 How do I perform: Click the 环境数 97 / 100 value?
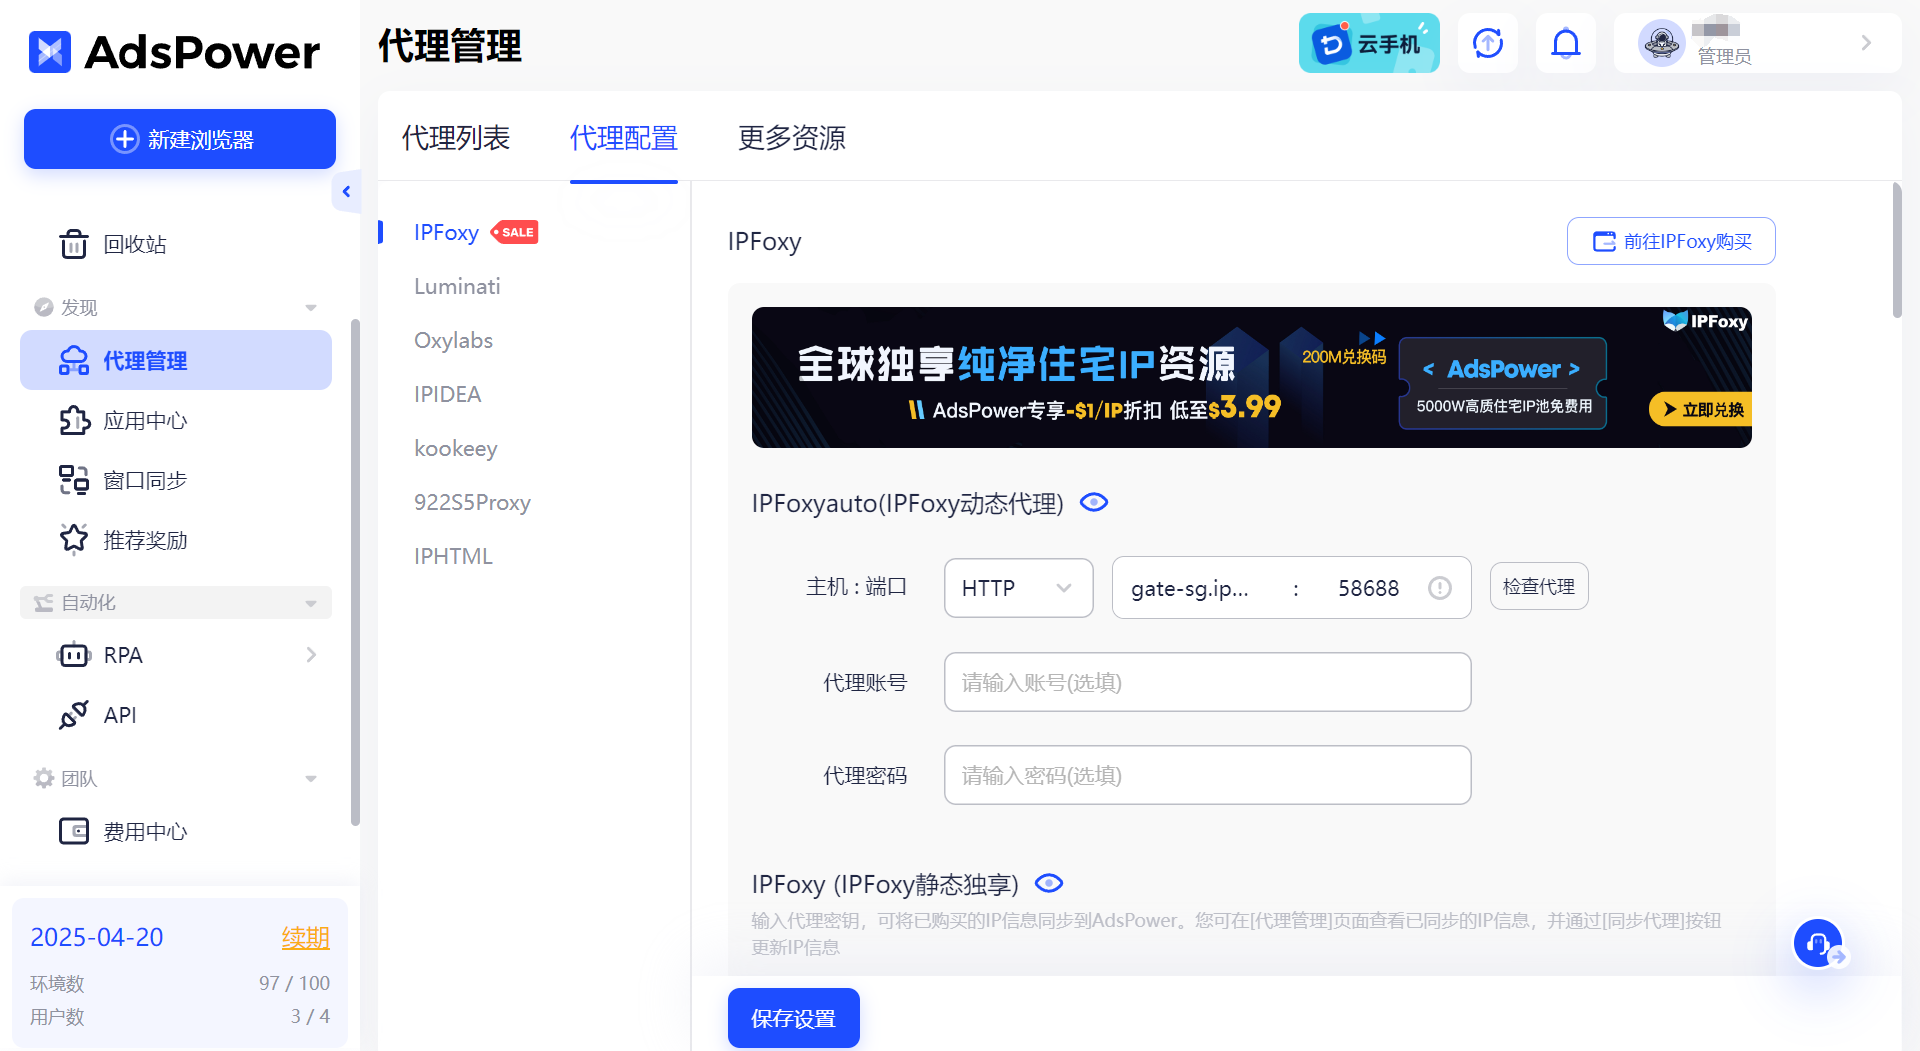(294, 983)
